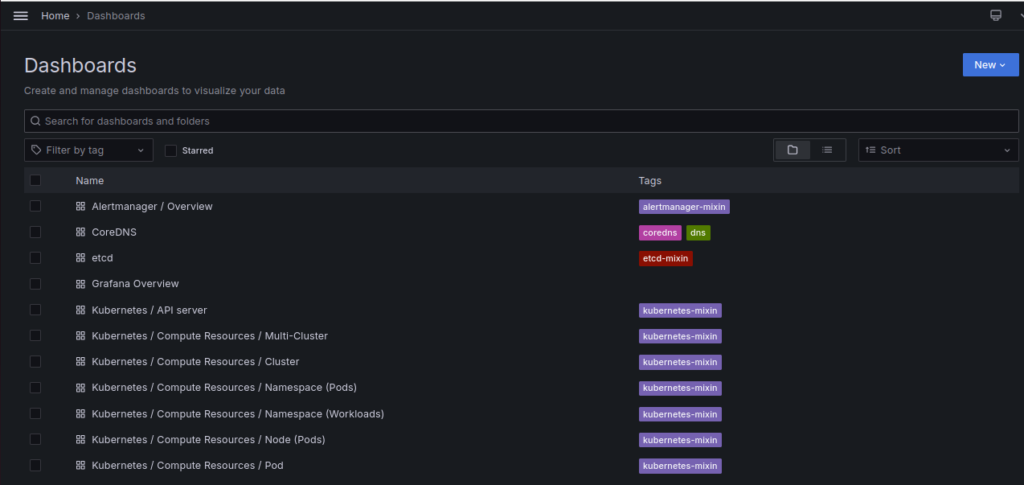The image size is (1024, 485).
Task: Open the Filter by tag dropdown
Action: click(x=89, y=150)
